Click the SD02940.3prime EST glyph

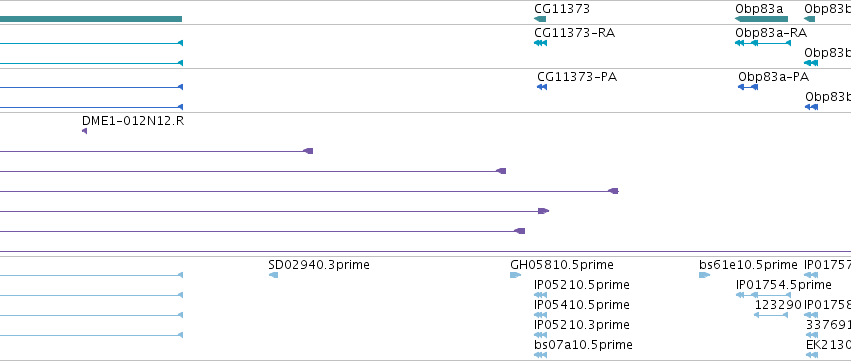[x=273, y=275]
